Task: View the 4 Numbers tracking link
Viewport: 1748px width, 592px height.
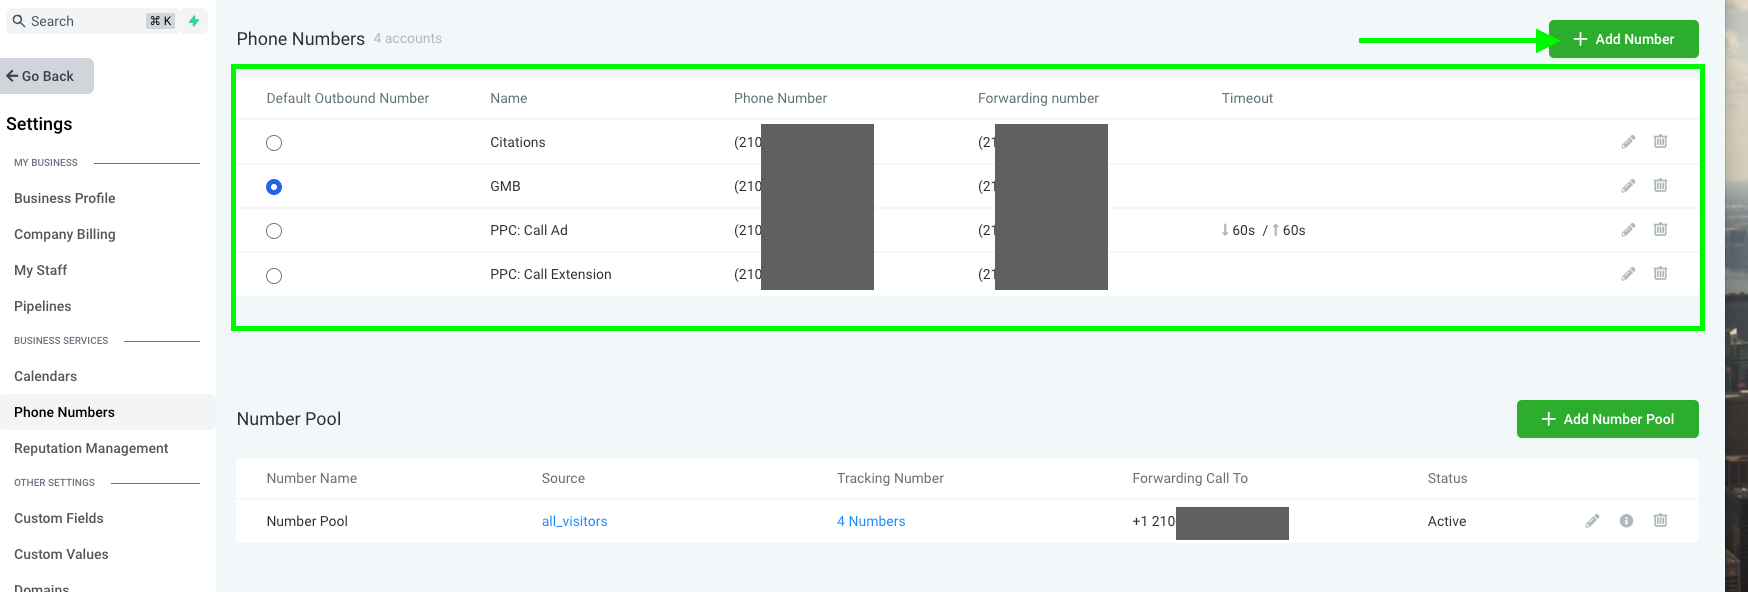Action: (870, 521)
